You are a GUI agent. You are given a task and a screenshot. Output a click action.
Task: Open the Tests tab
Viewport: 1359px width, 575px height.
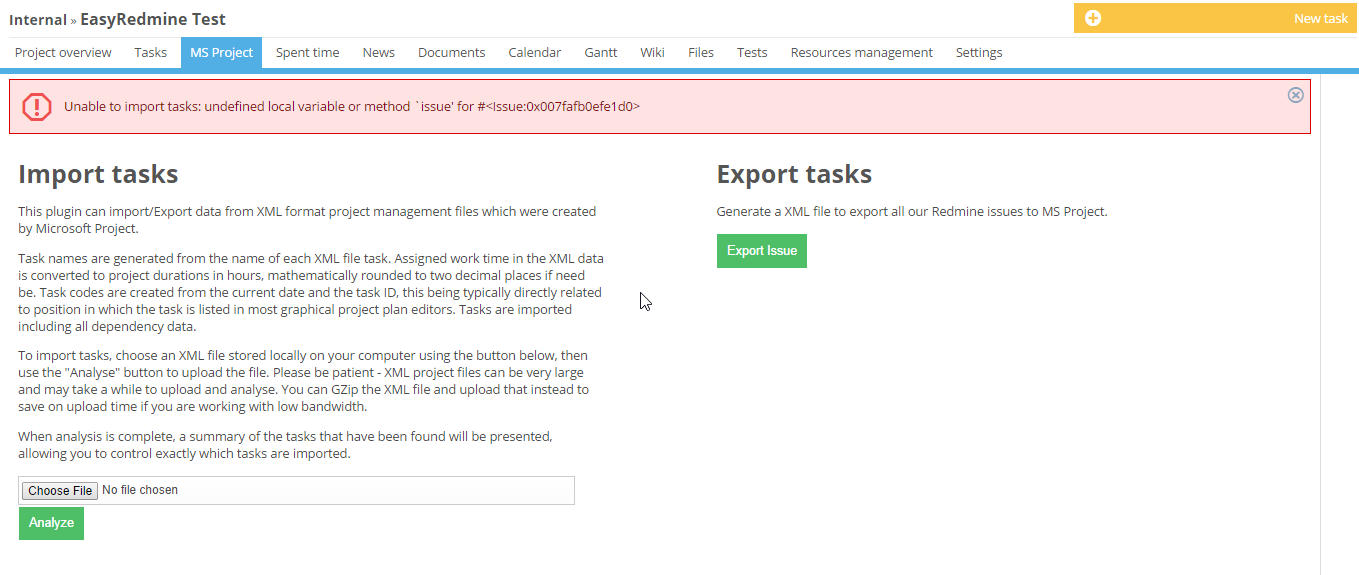point(752,52)
